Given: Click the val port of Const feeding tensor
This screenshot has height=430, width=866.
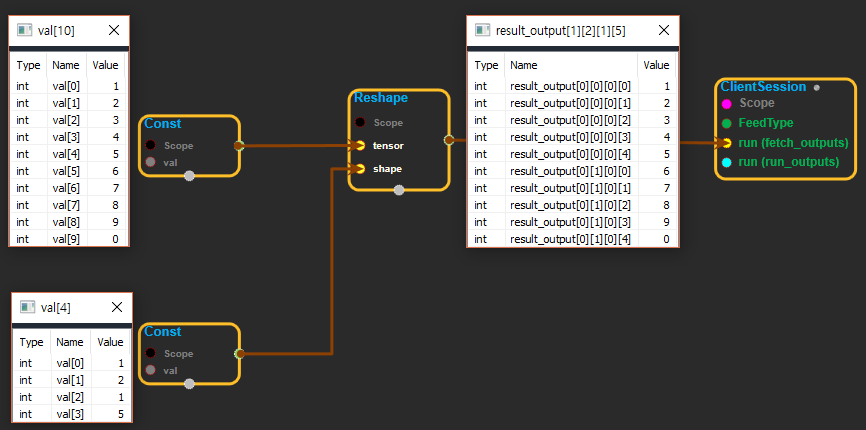Looking at the screenshot, I should (x=151, y=162).
